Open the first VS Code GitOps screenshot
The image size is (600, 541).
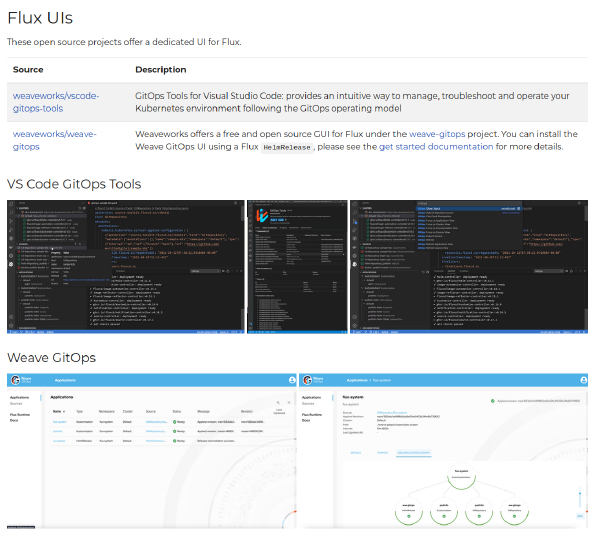[125, 268]
